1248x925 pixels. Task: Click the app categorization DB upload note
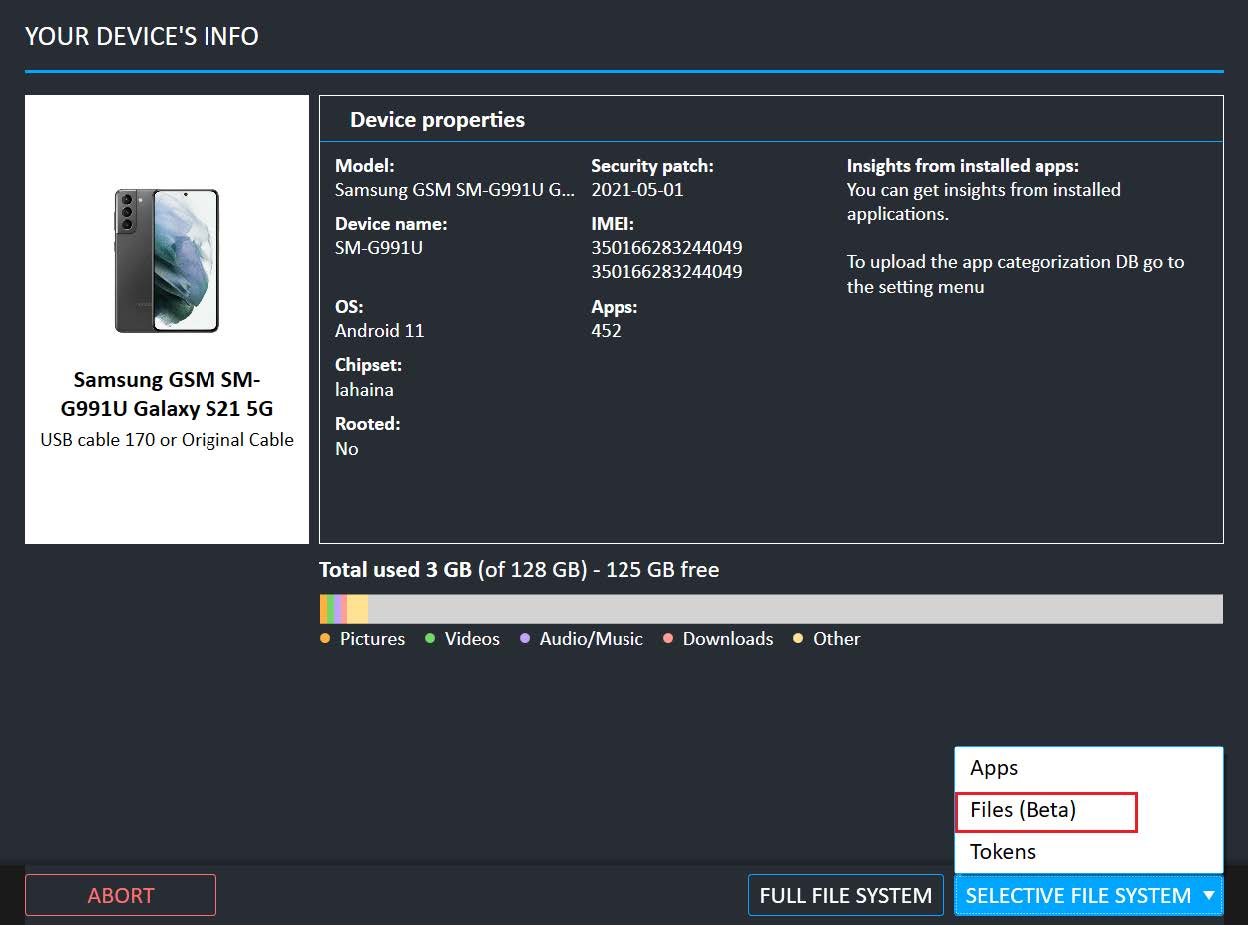(x=1015, y=274)
